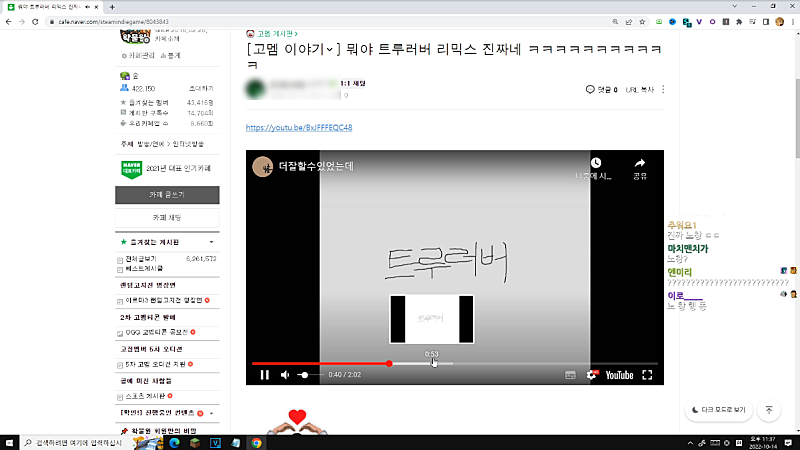Viewport: 800px width, 450px height.
Task: Collapse the 즐겨찾는 게시판 section arrow
Action: pos(212,242)
